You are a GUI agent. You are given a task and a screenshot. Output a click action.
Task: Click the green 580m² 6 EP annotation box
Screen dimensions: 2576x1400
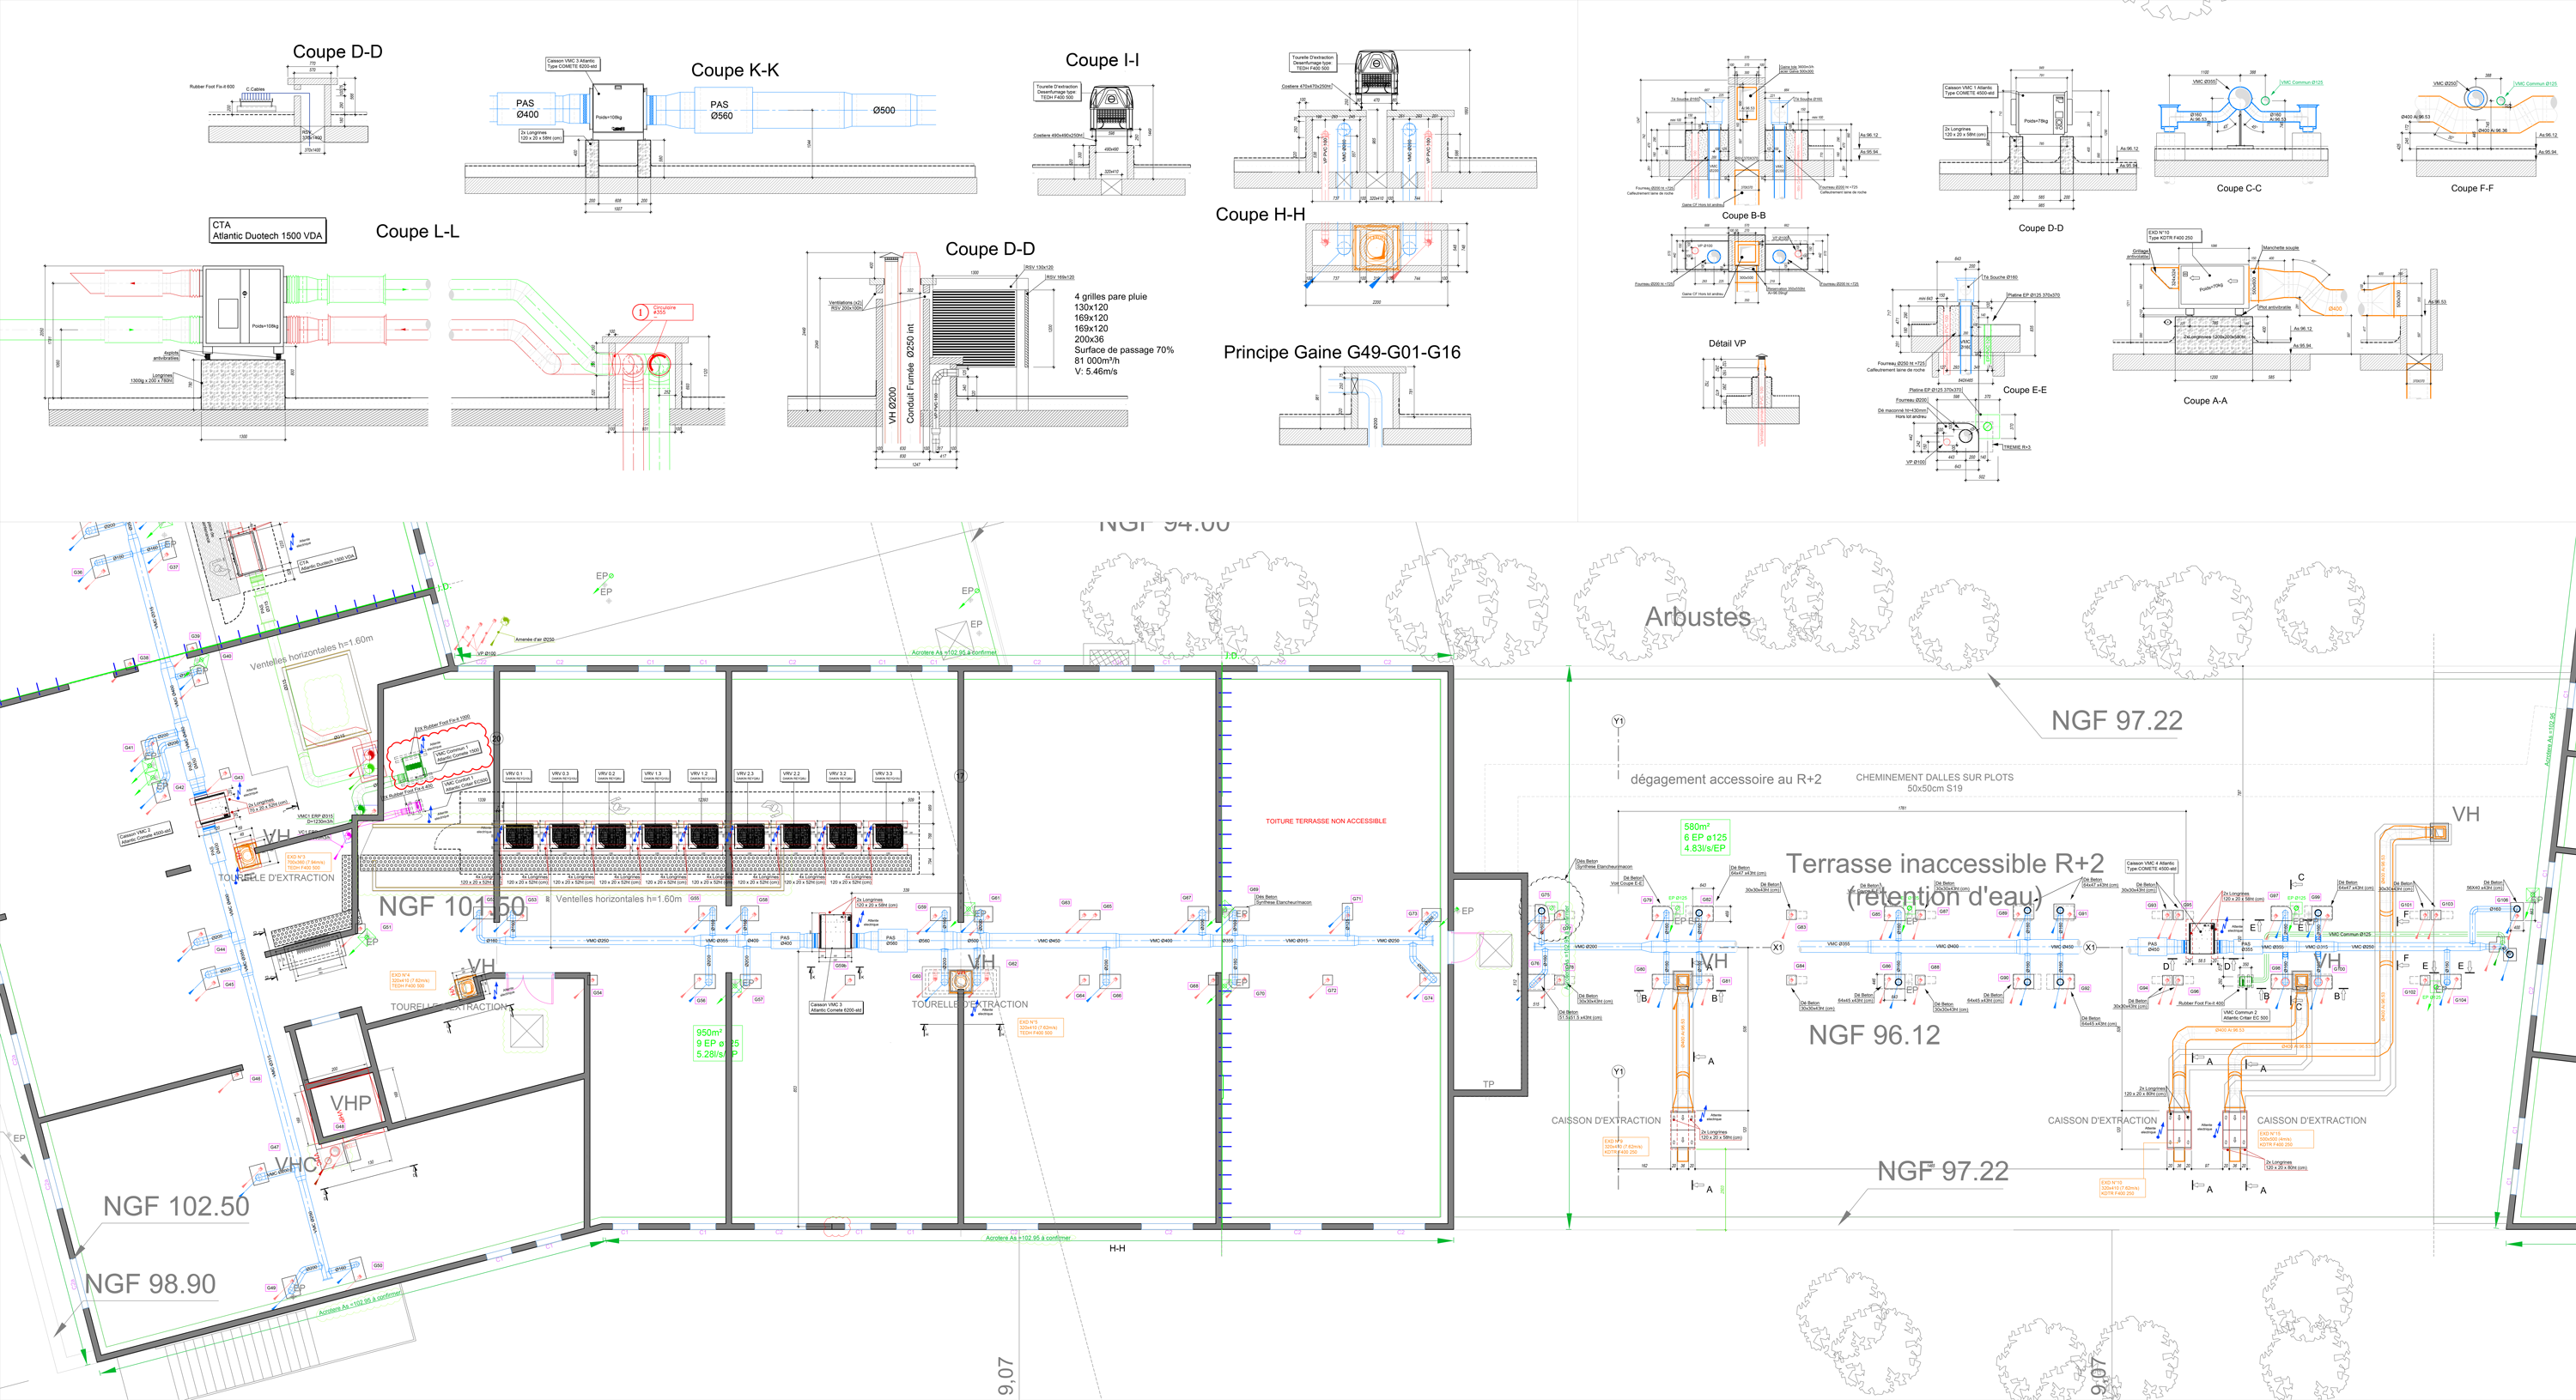[x=1705, y=838]
